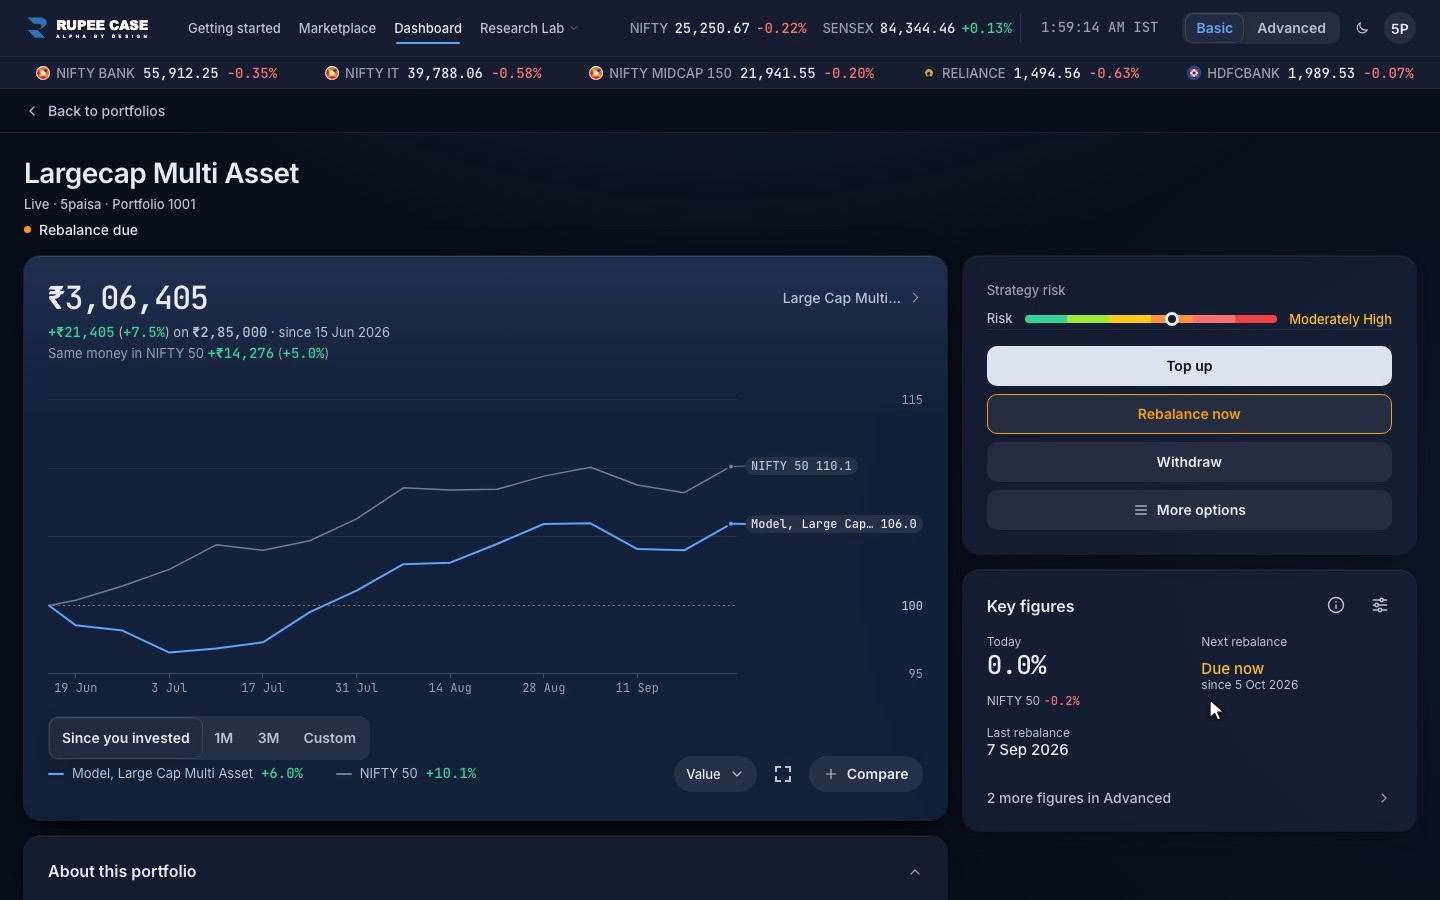Expand 2 more figures in Advanced
Viewport: 1440px width, 900px height.
point(1189,798)
